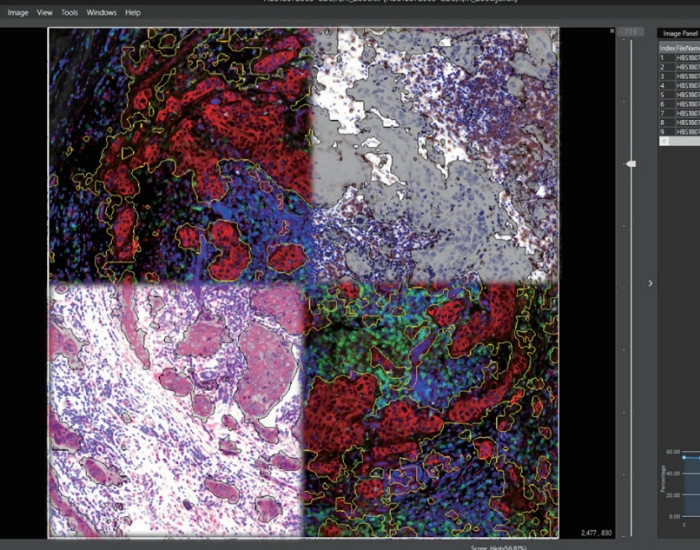Click the FileName column header
The image size is (700, 550).
pos(688,48)
